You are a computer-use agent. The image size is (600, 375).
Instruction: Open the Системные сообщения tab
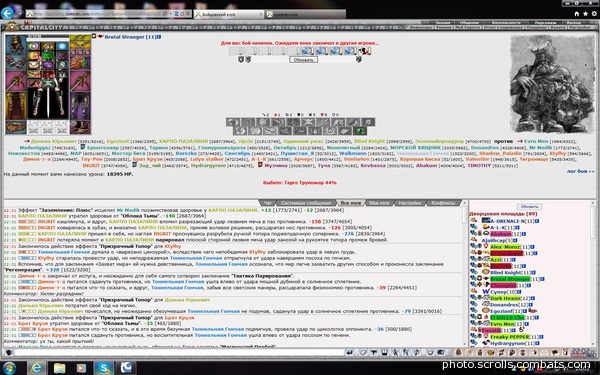pos(306,203)
